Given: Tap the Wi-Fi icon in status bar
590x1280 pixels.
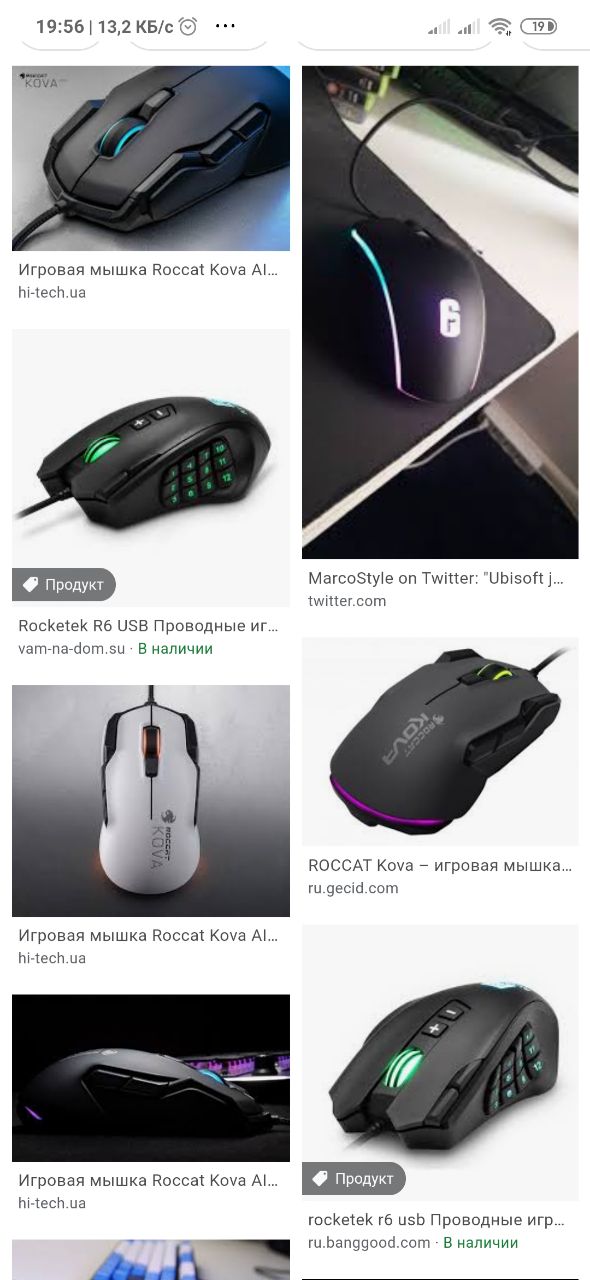Looking at the screenshot, I should (x=500, y=27).
